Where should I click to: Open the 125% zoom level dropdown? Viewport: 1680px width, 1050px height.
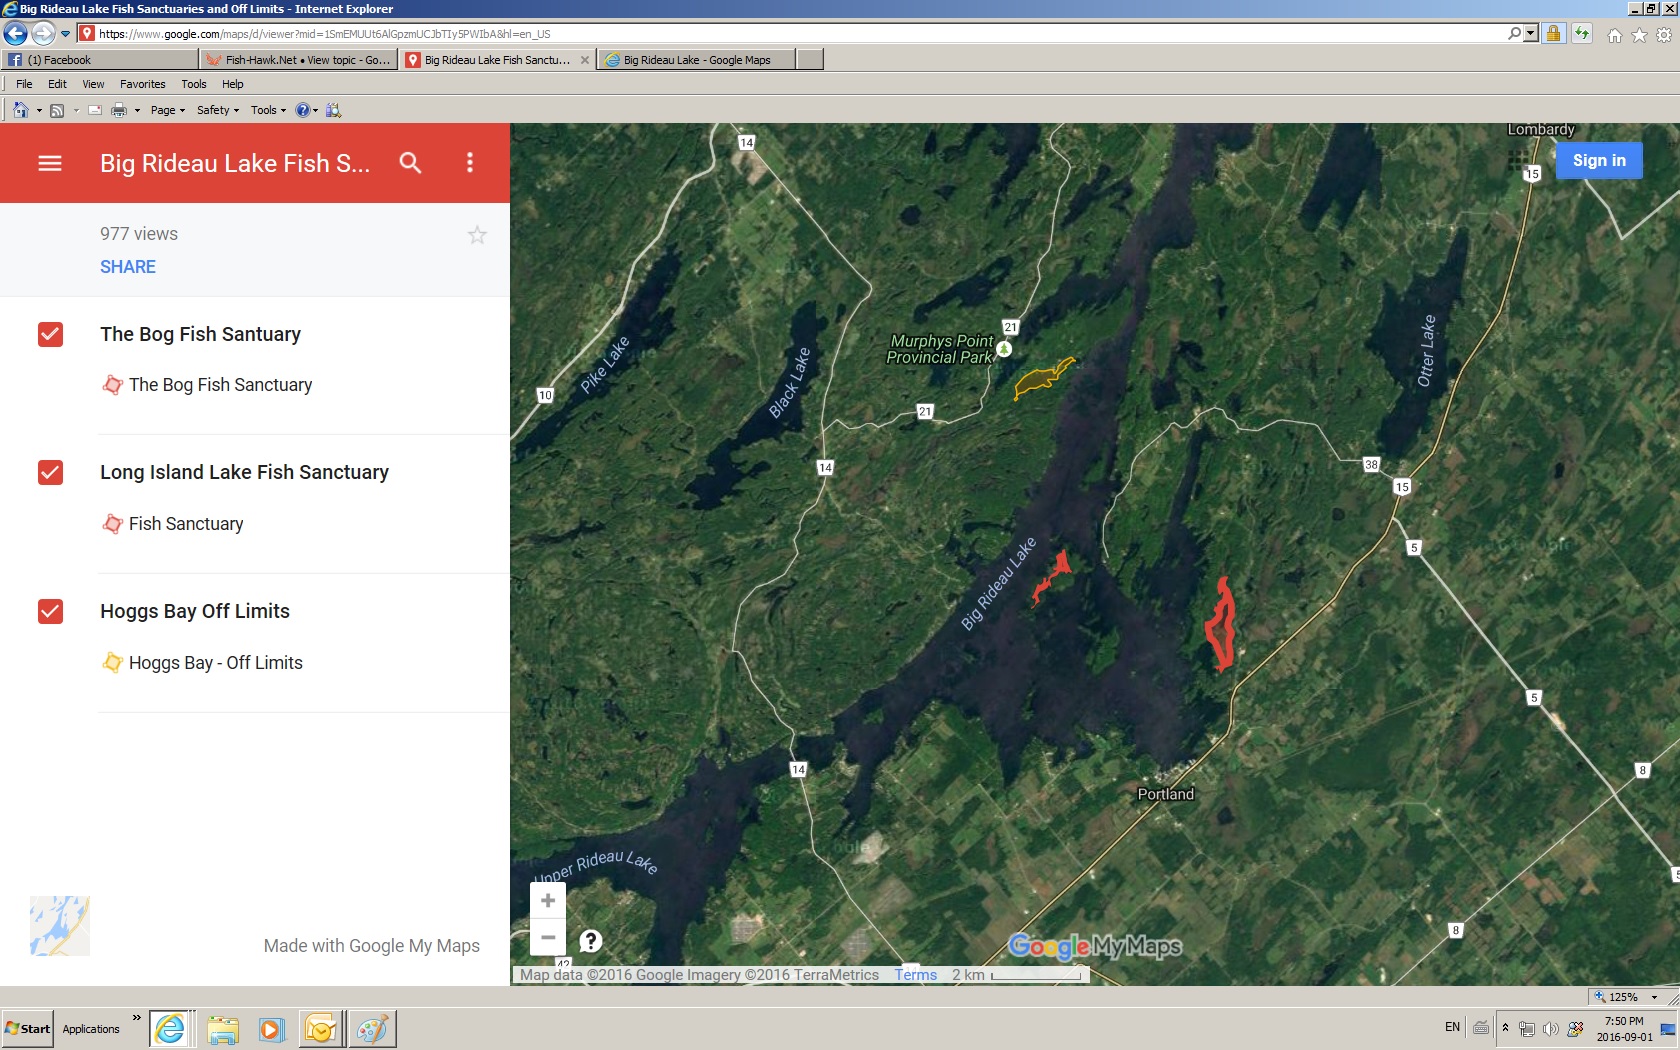[1654, 997]
